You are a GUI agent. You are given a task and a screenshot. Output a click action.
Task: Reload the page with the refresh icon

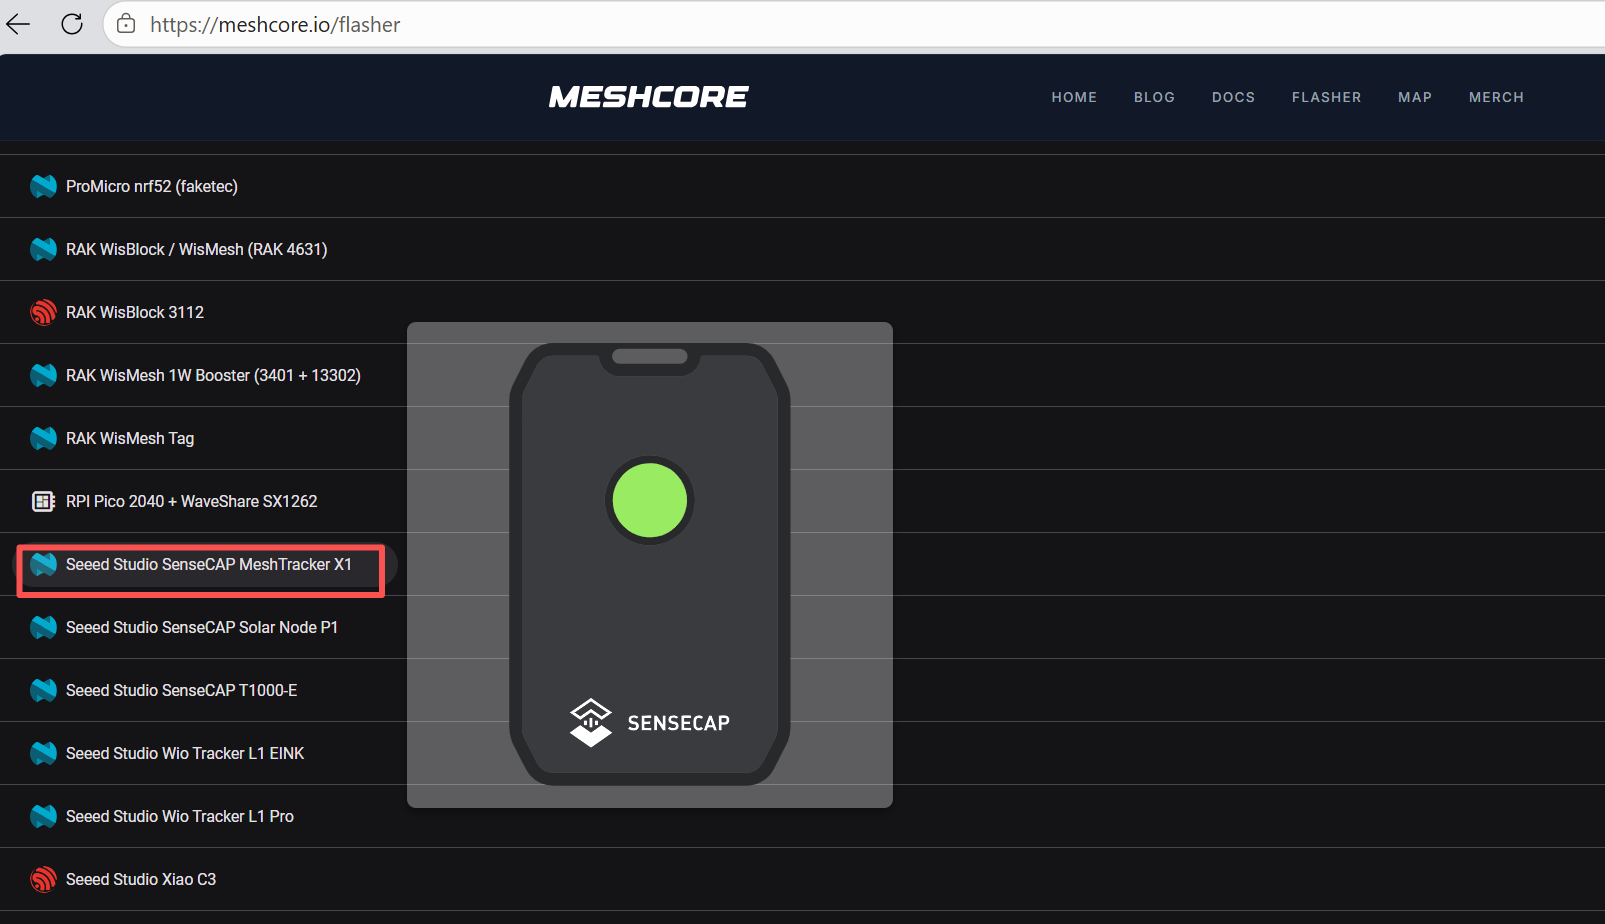[x=72, y=24]
